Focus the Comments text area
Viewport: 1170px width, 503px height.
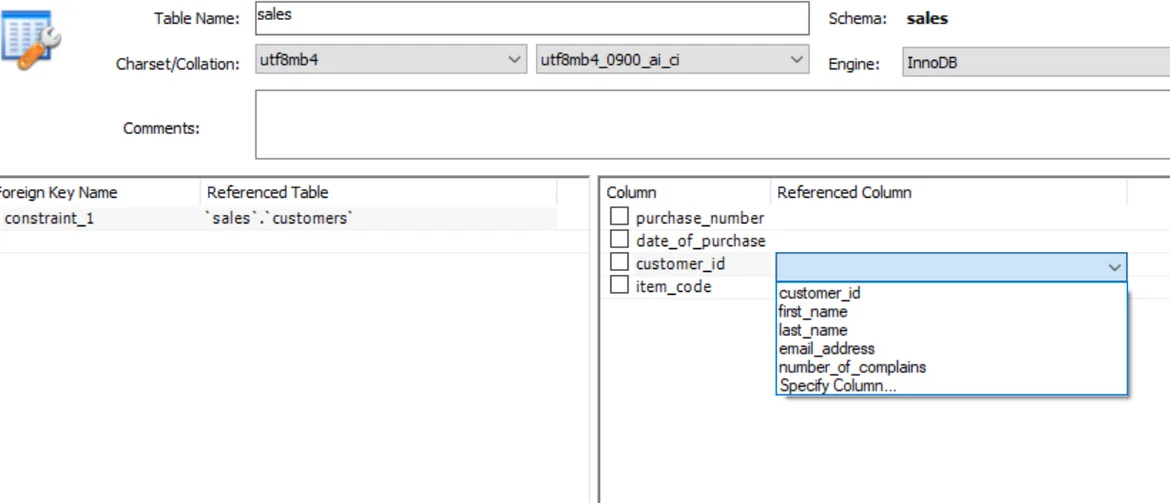tap(711, 125)
